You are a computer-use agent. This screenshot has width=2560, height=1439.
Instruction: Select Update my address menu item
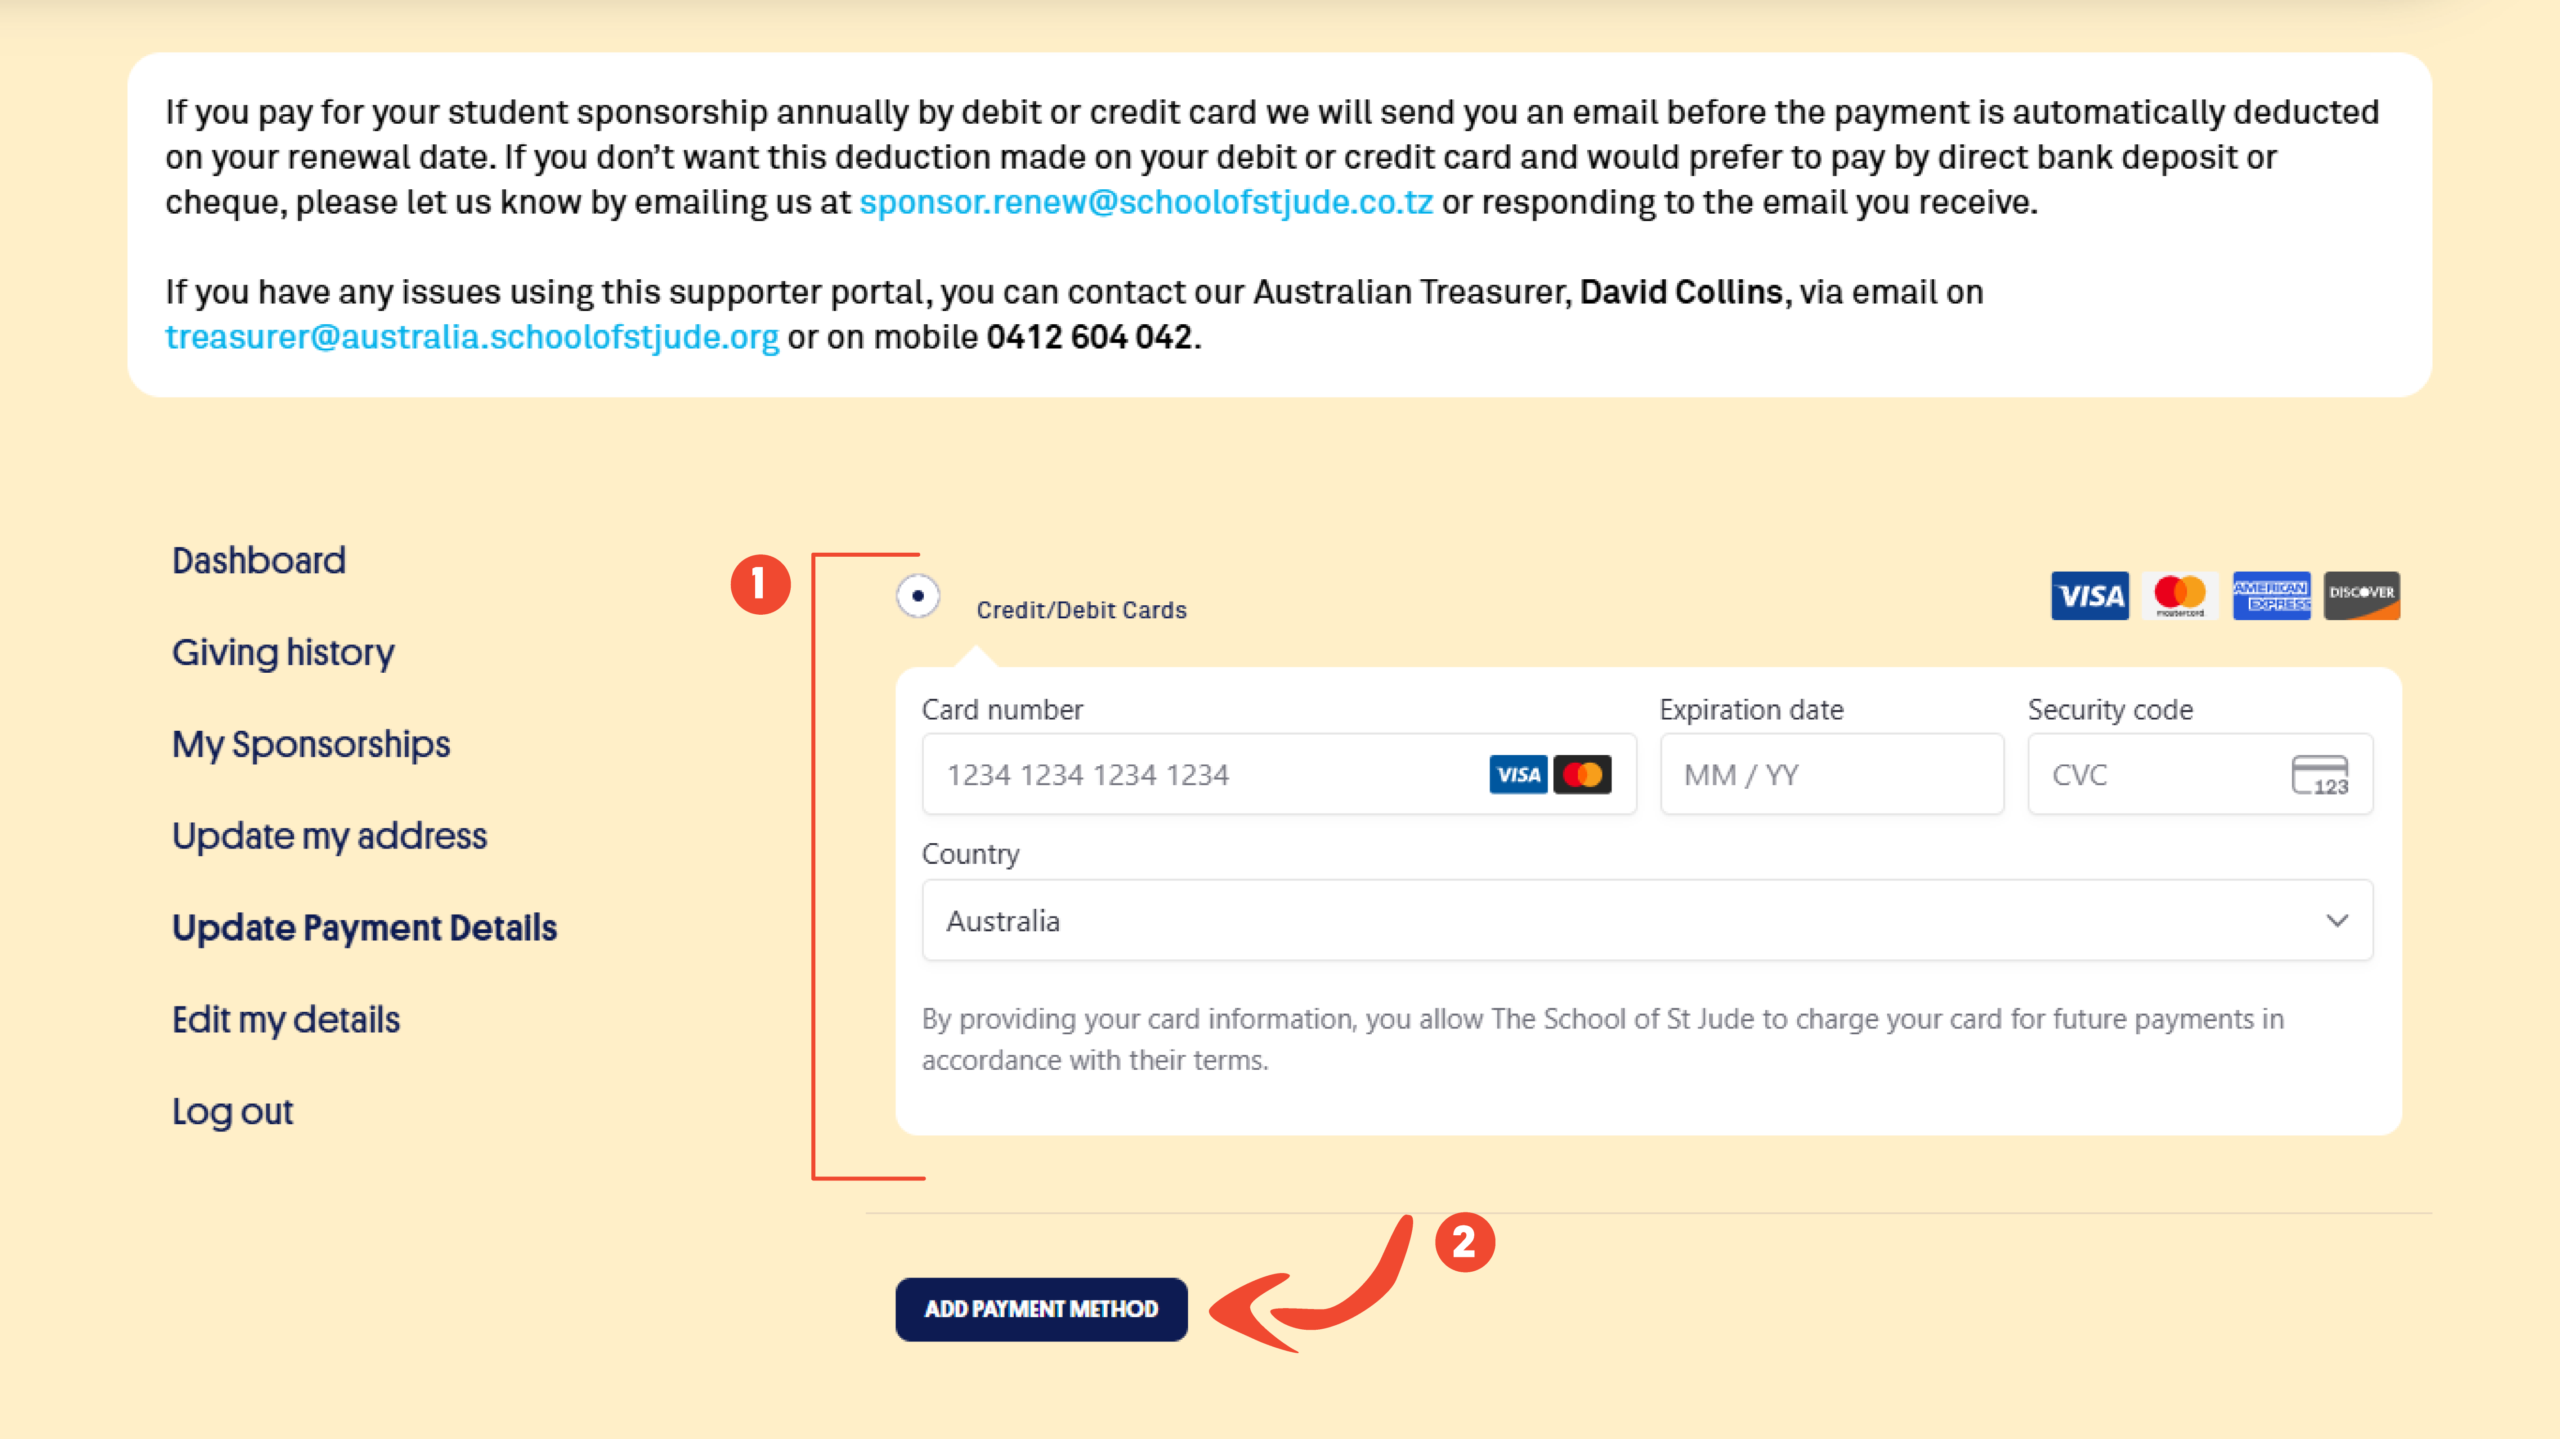pos(329,836)
